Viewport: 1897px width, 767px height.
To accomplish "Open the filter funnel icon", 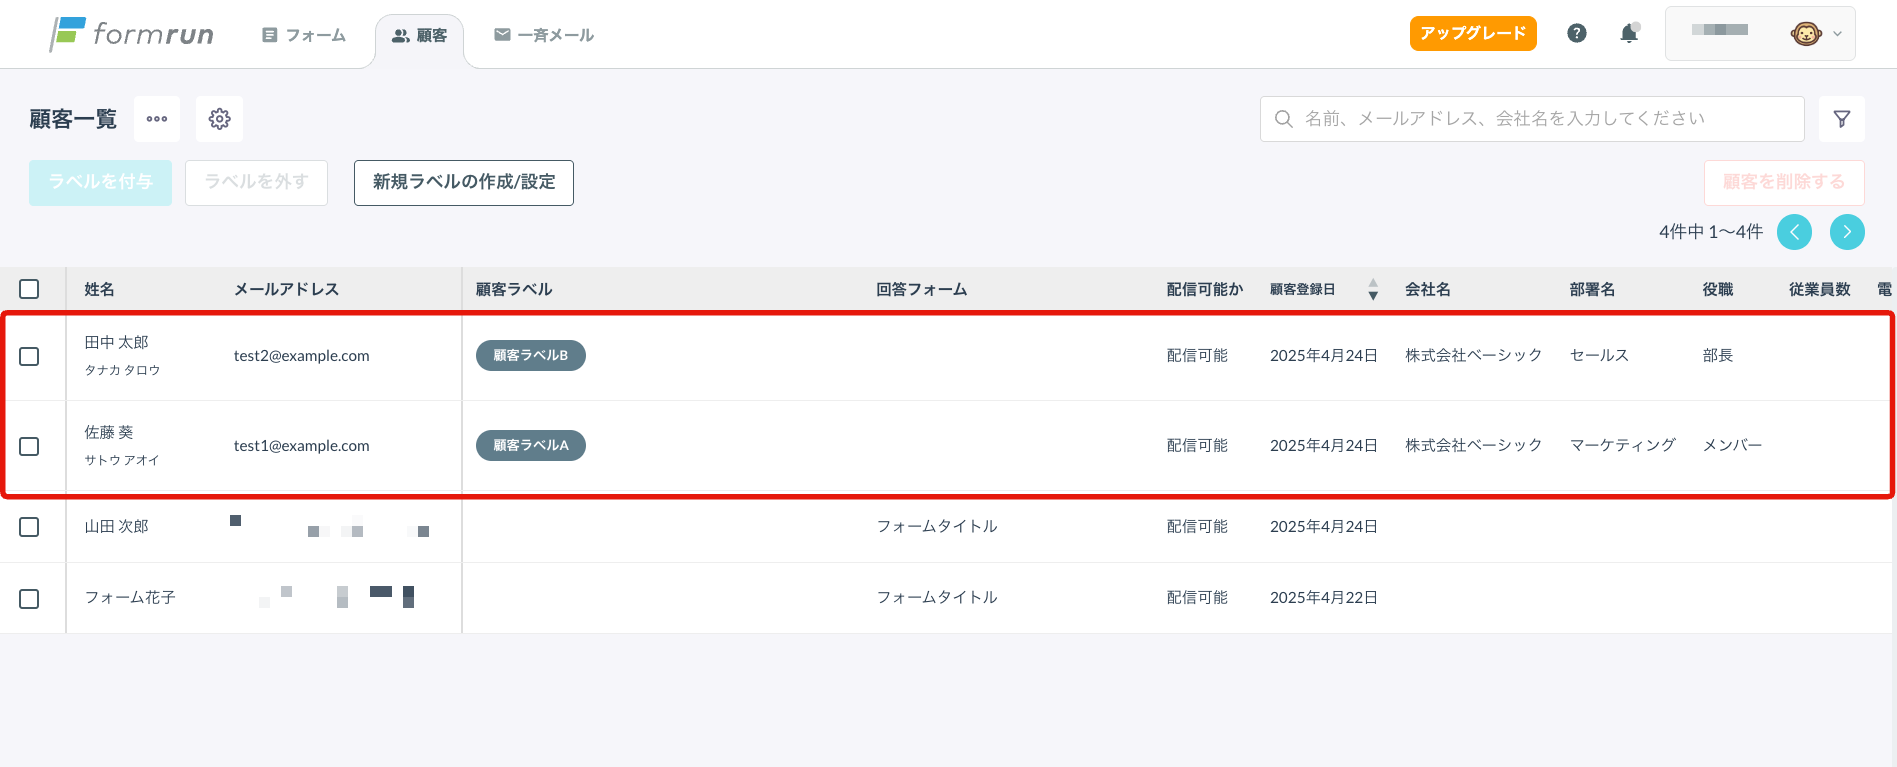I will tap(1842, 119).
